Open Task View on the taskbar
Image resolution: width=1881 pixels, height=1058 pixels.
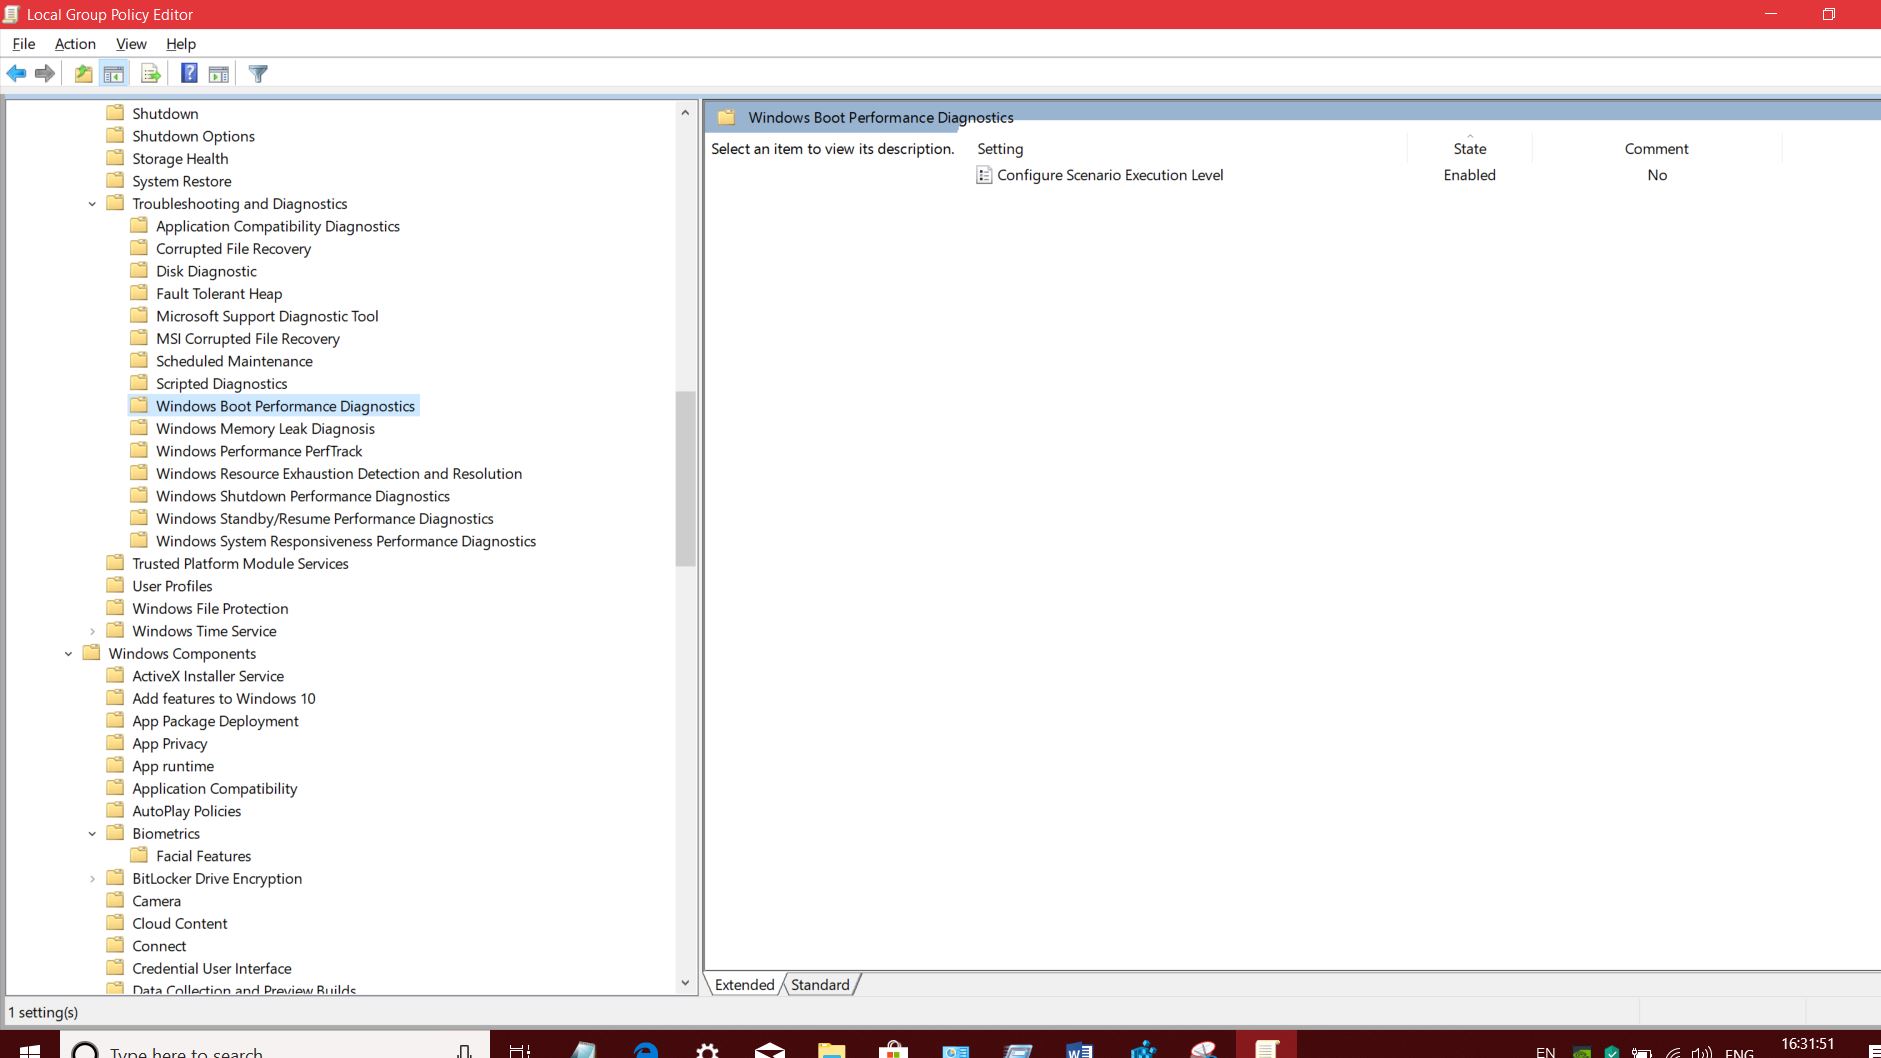coord(520,1050)
